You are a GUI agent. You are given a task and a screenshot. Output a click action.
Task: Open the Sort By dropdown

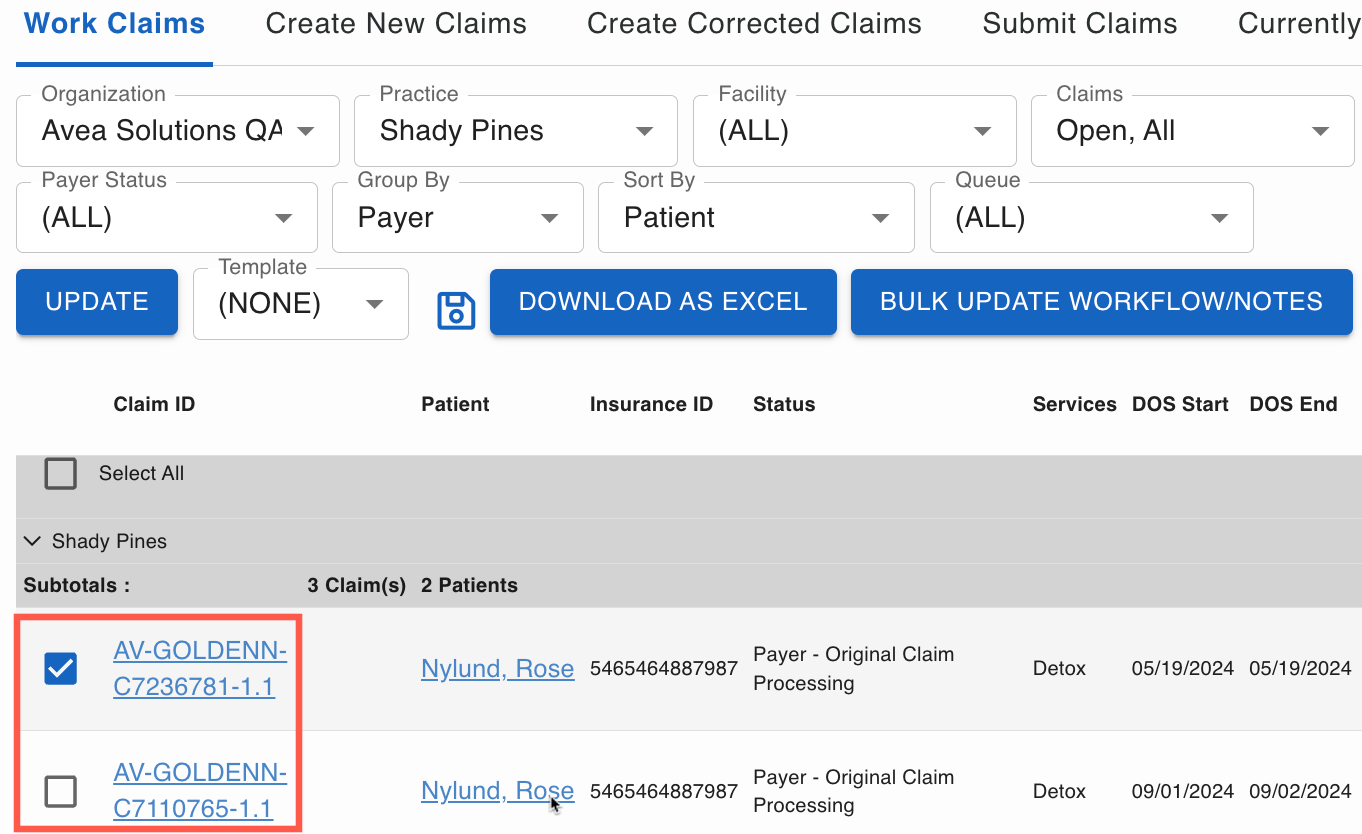click(x=756, y=218)
